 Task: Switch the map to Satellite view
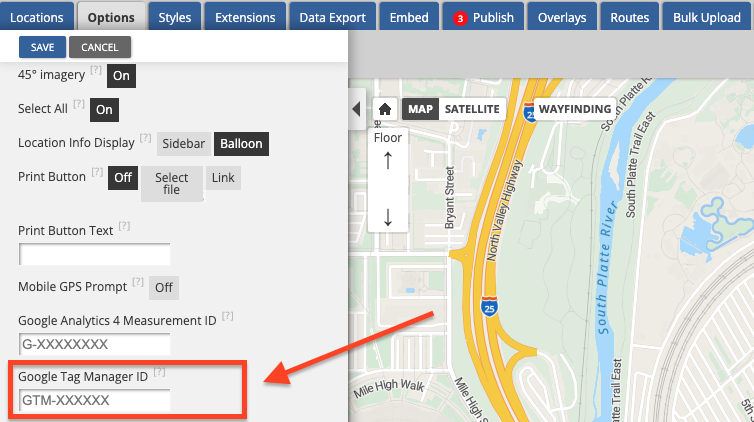click(x=472, y=108)
